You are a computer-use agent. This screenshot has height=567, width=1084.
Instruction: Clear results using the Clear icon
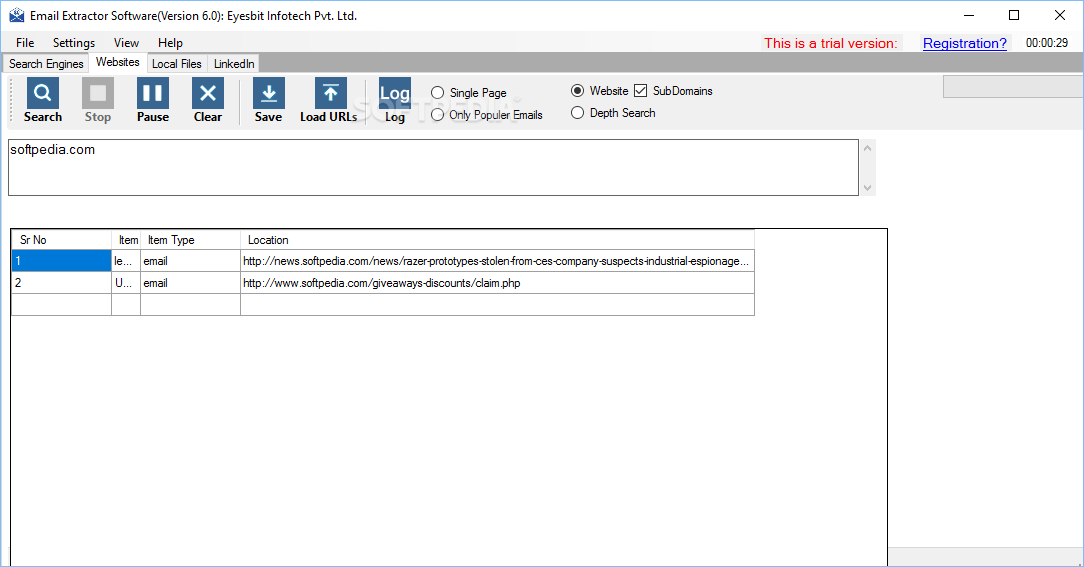pyautogui.click(x=207, y=93)
